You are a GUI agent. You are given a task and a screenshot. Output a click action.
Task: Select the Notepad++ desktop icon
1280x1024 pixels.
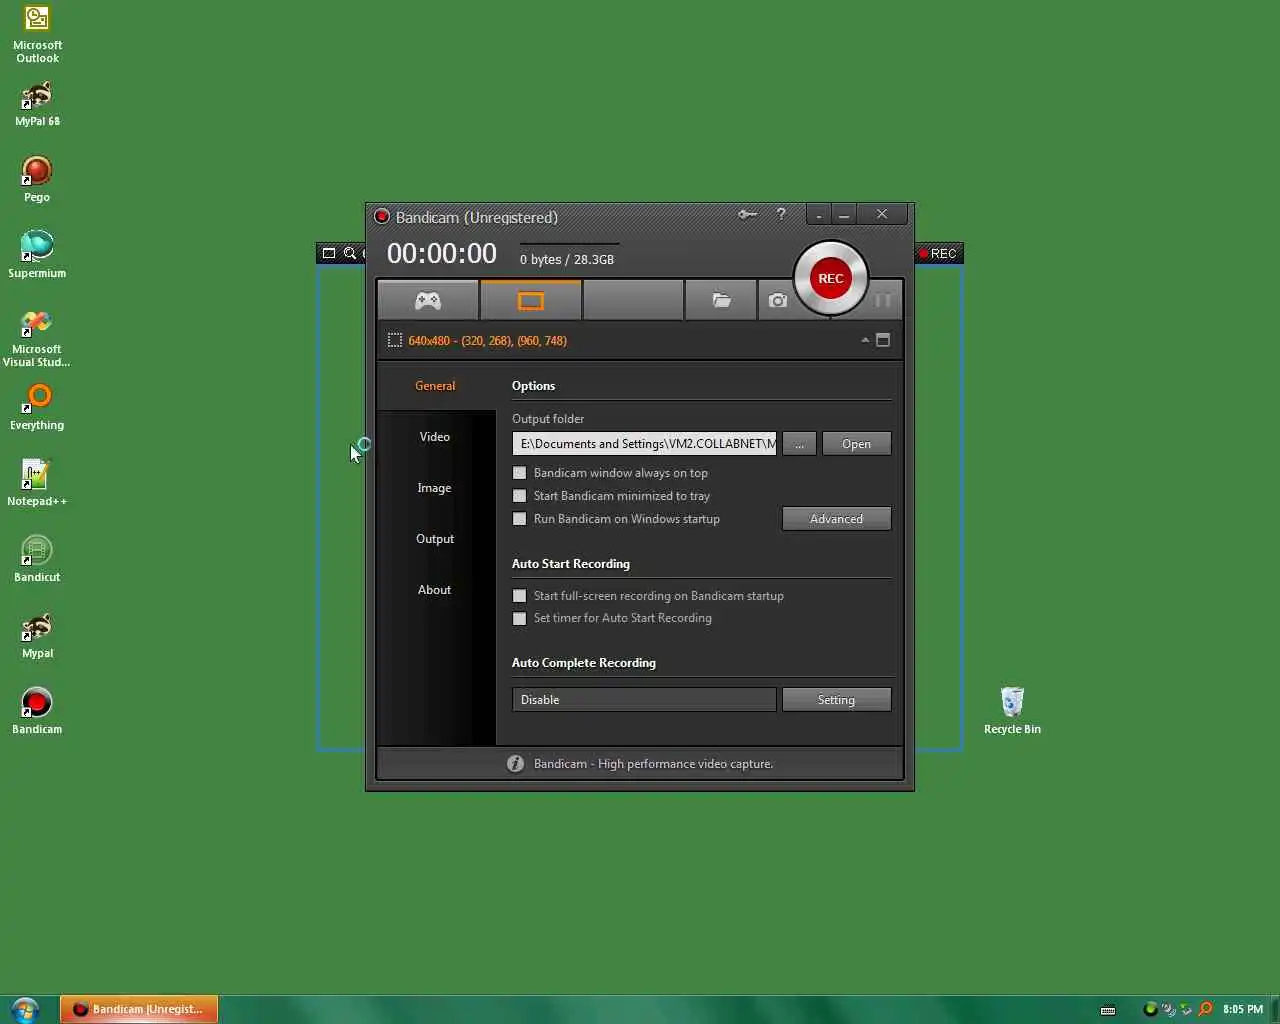(x=37, y=483)
